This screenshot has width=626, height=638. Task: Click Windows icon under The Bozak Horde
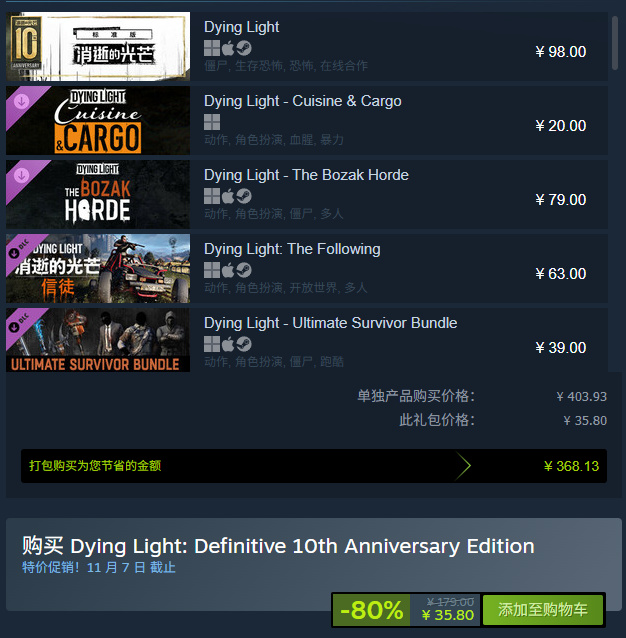point(212,196)
